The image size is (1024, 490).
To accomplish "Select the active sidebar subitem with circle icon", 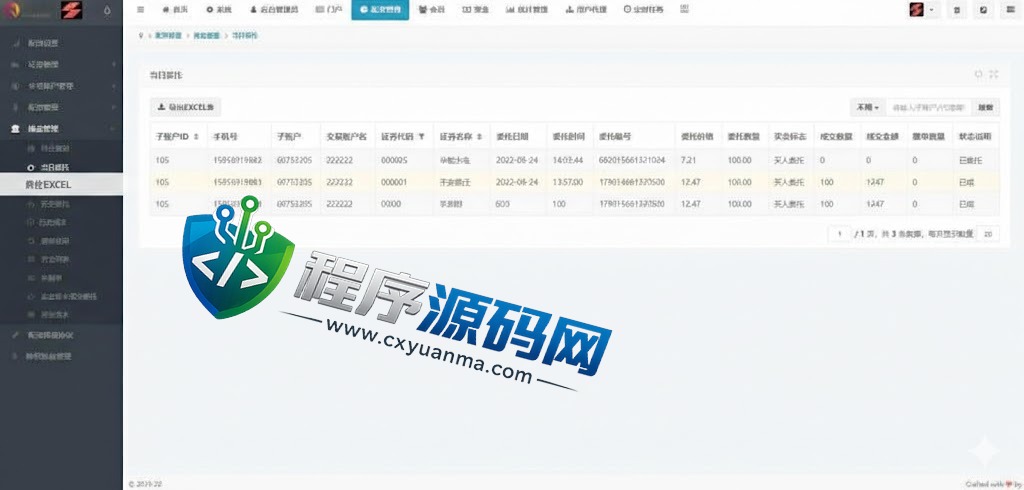I will (x=61, y=167).
